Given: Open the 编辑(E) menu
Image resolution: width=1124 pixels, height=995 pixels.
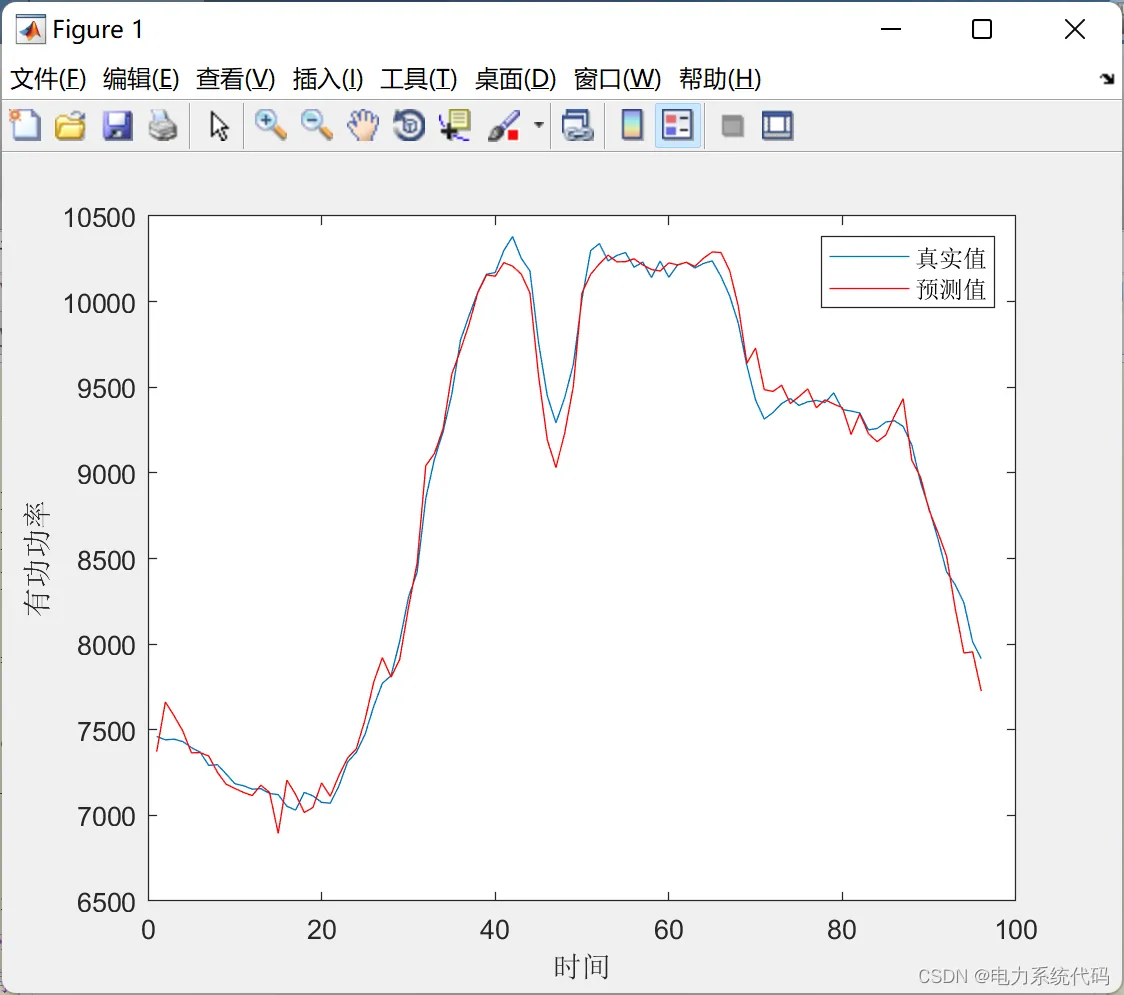Looking at the screenshot, I should click(x=141, y=79).
